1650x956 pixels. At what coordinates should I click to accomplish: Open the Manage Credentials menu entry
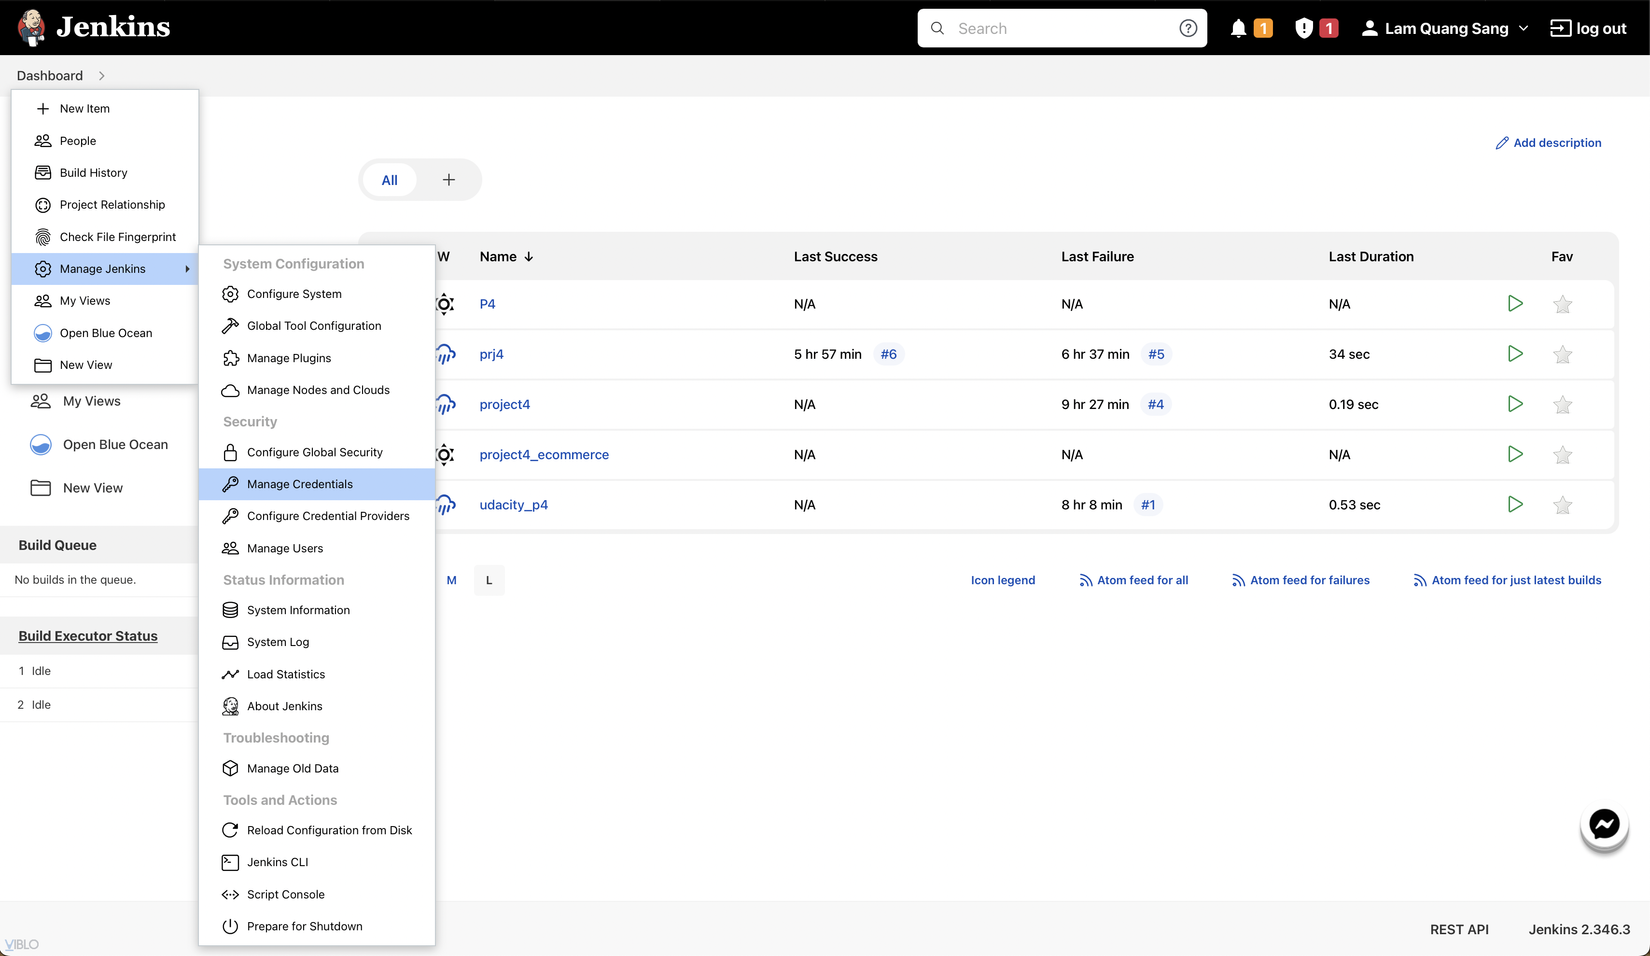coord(299,484)
